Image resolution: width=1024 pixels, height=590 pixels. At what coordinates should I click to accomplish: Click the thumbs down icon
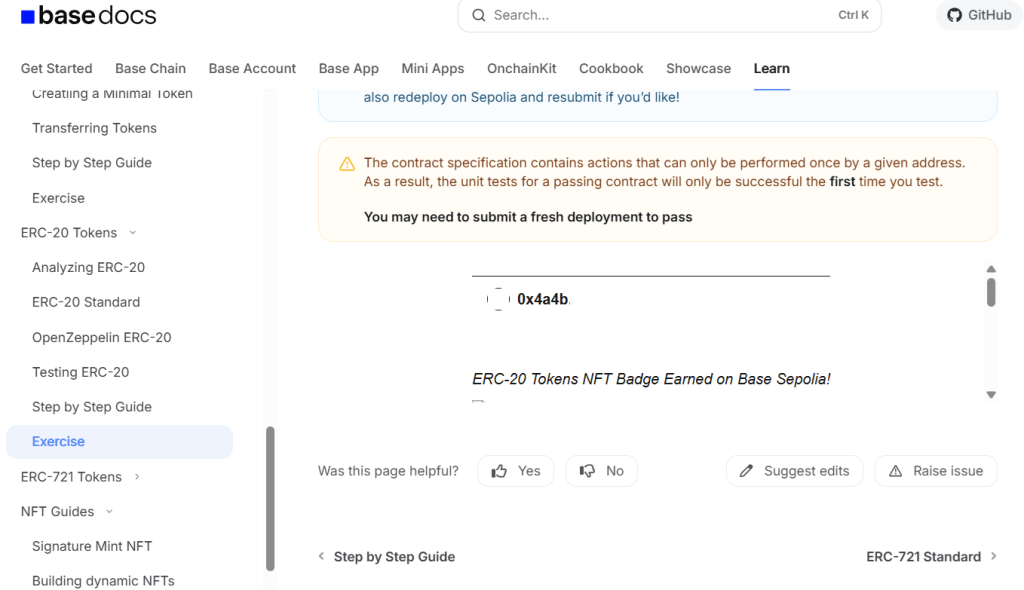click(587, 471)
